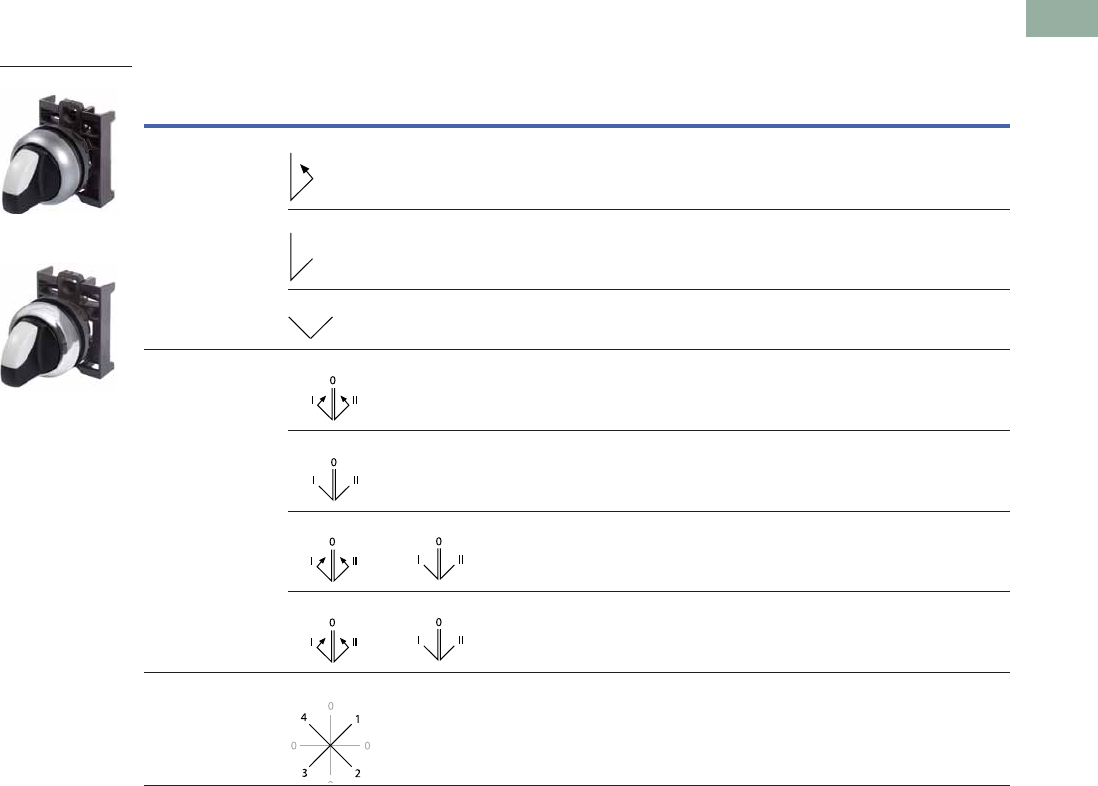Click the number 4 on the cross diagram
Viewport: 1098px width, 786px height.
pos(303,717)
